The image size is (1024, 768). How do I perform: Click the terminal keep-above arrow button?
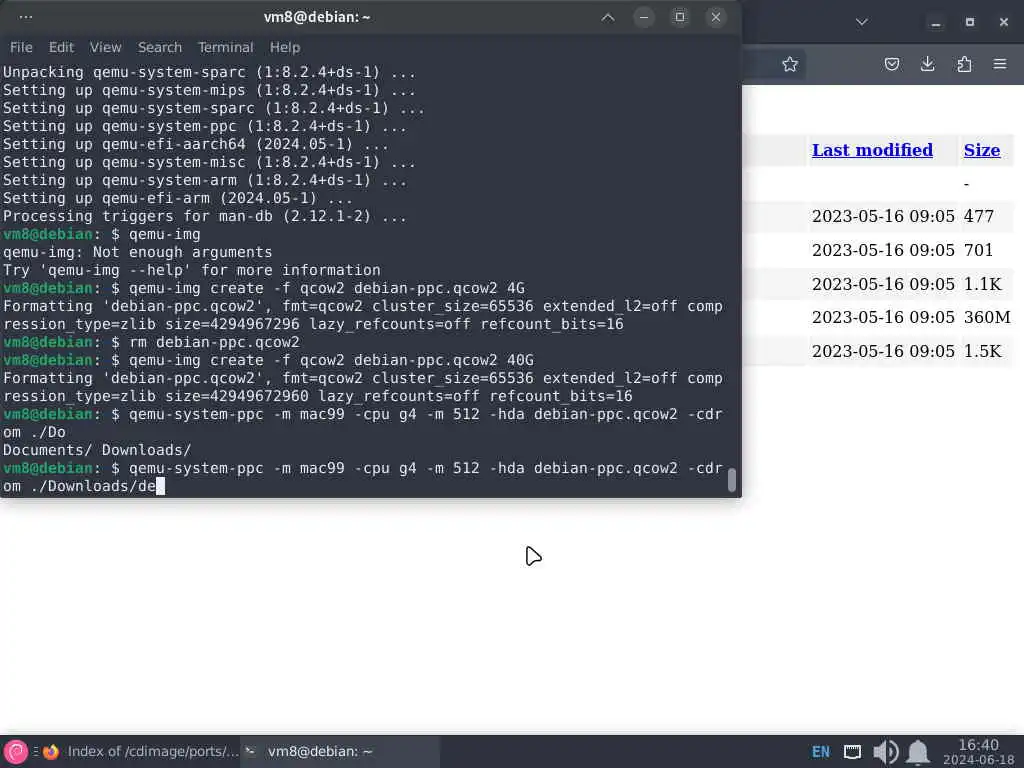[607, 17]
